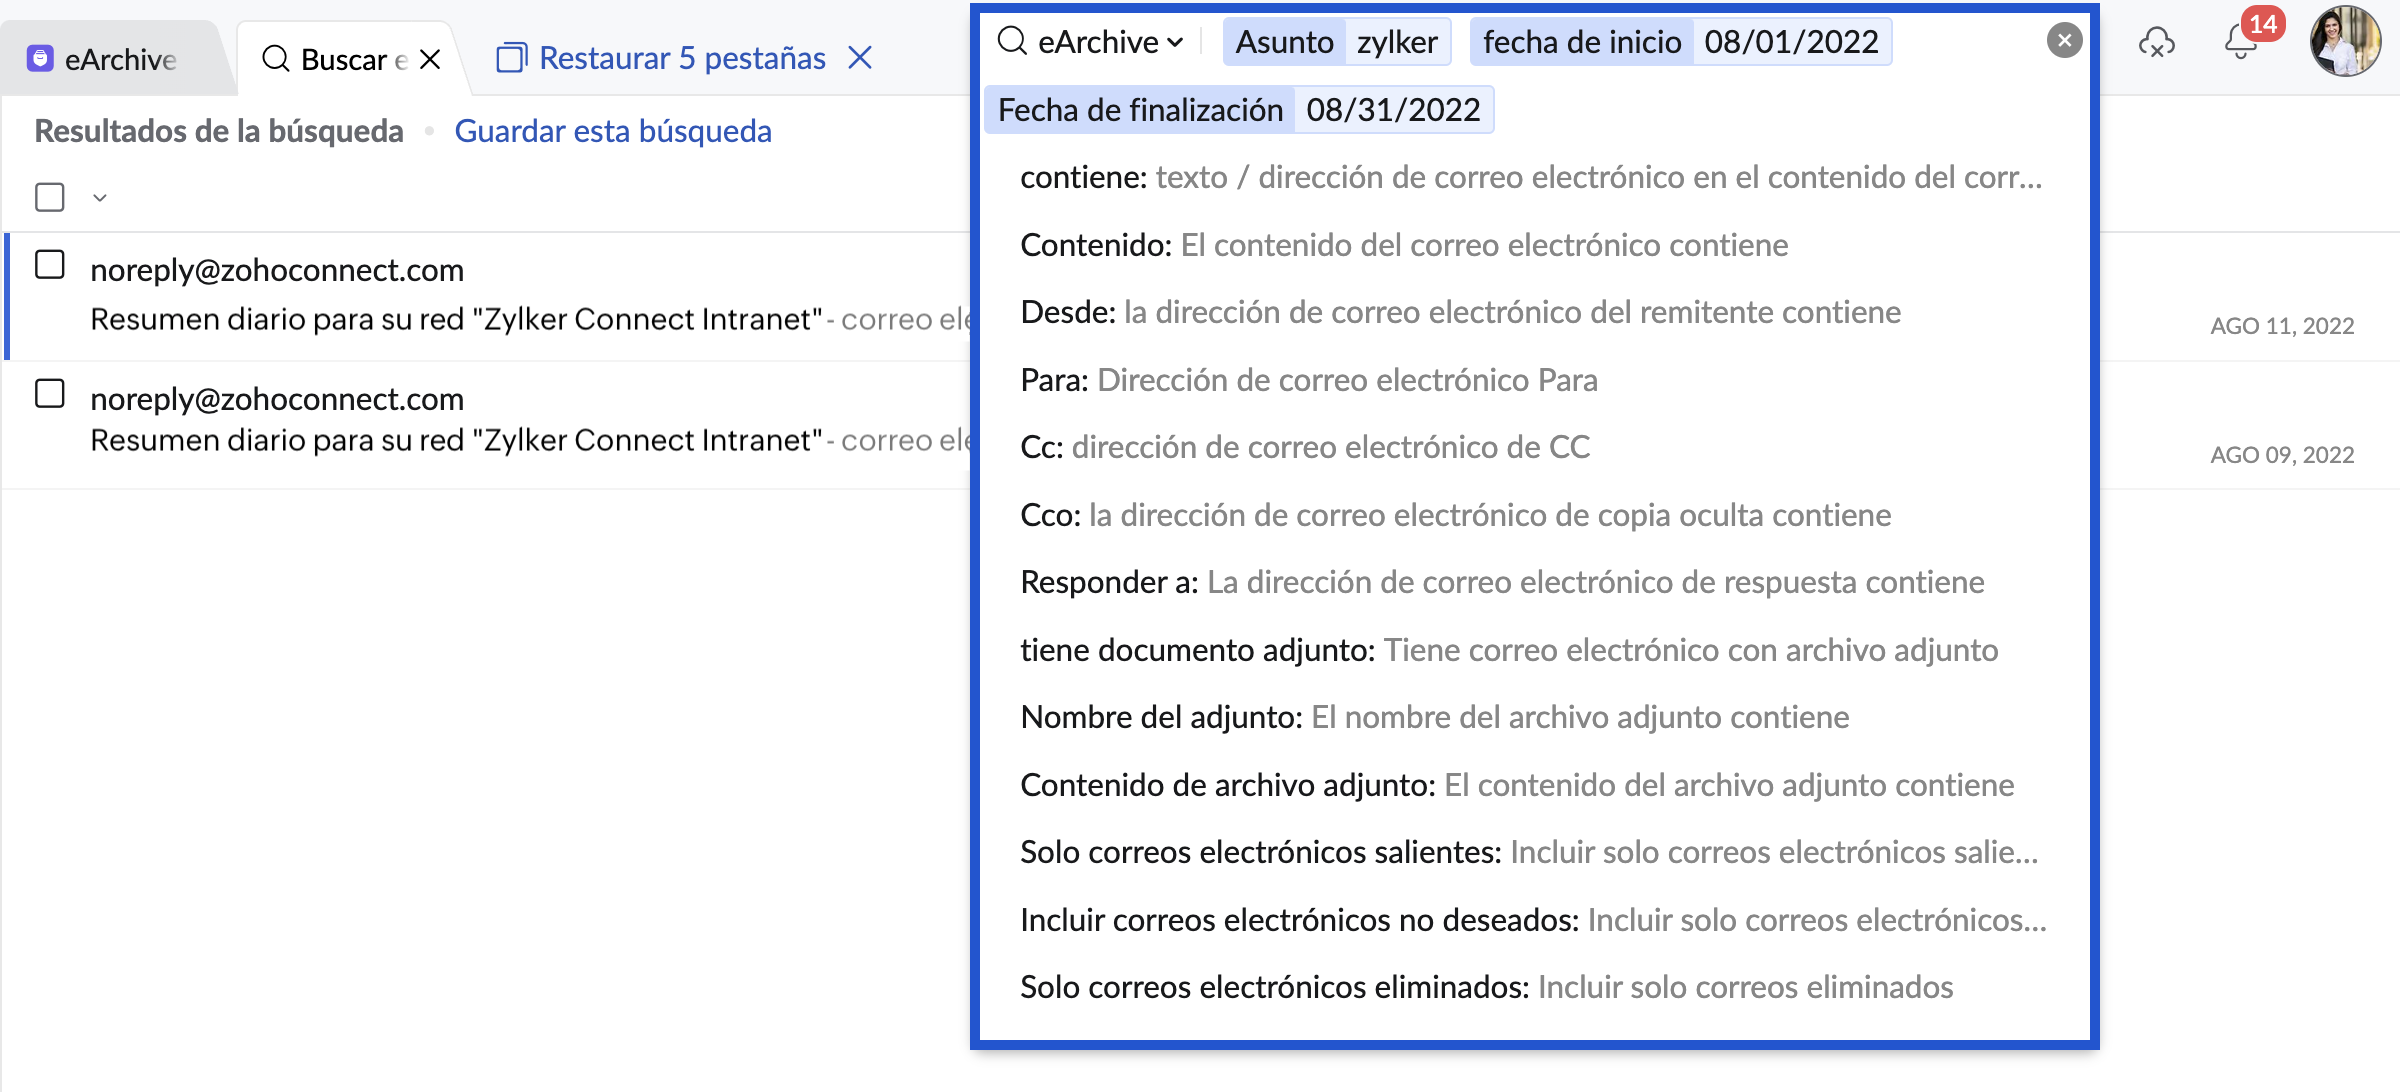Select the 'Desde:' search filter suggestion

[1460, 312]
